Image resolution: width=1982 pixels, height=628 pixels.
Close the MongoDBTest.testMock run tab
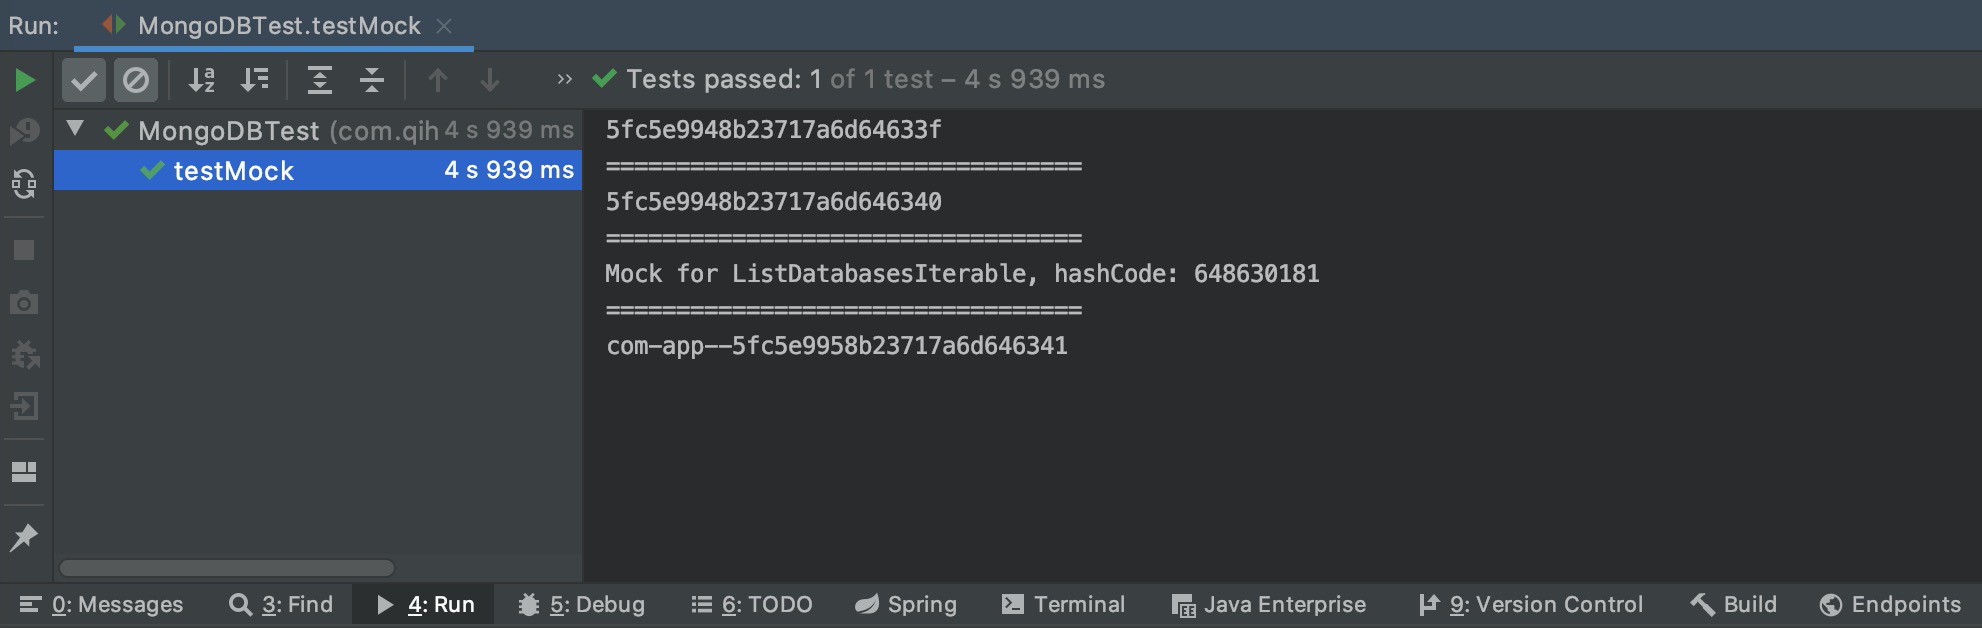pyautogui.click(x=444, y=26)
